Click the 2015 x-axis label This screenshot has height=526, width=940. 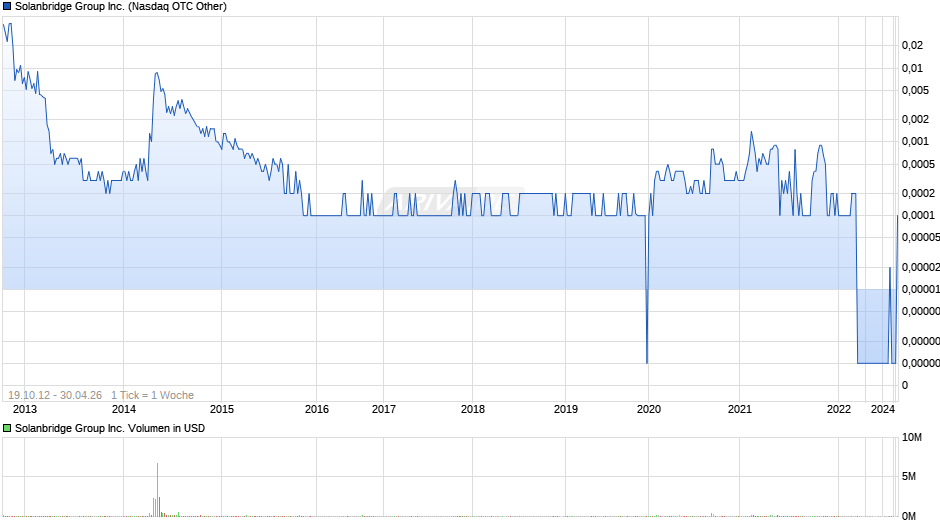[x=222, y=409]
